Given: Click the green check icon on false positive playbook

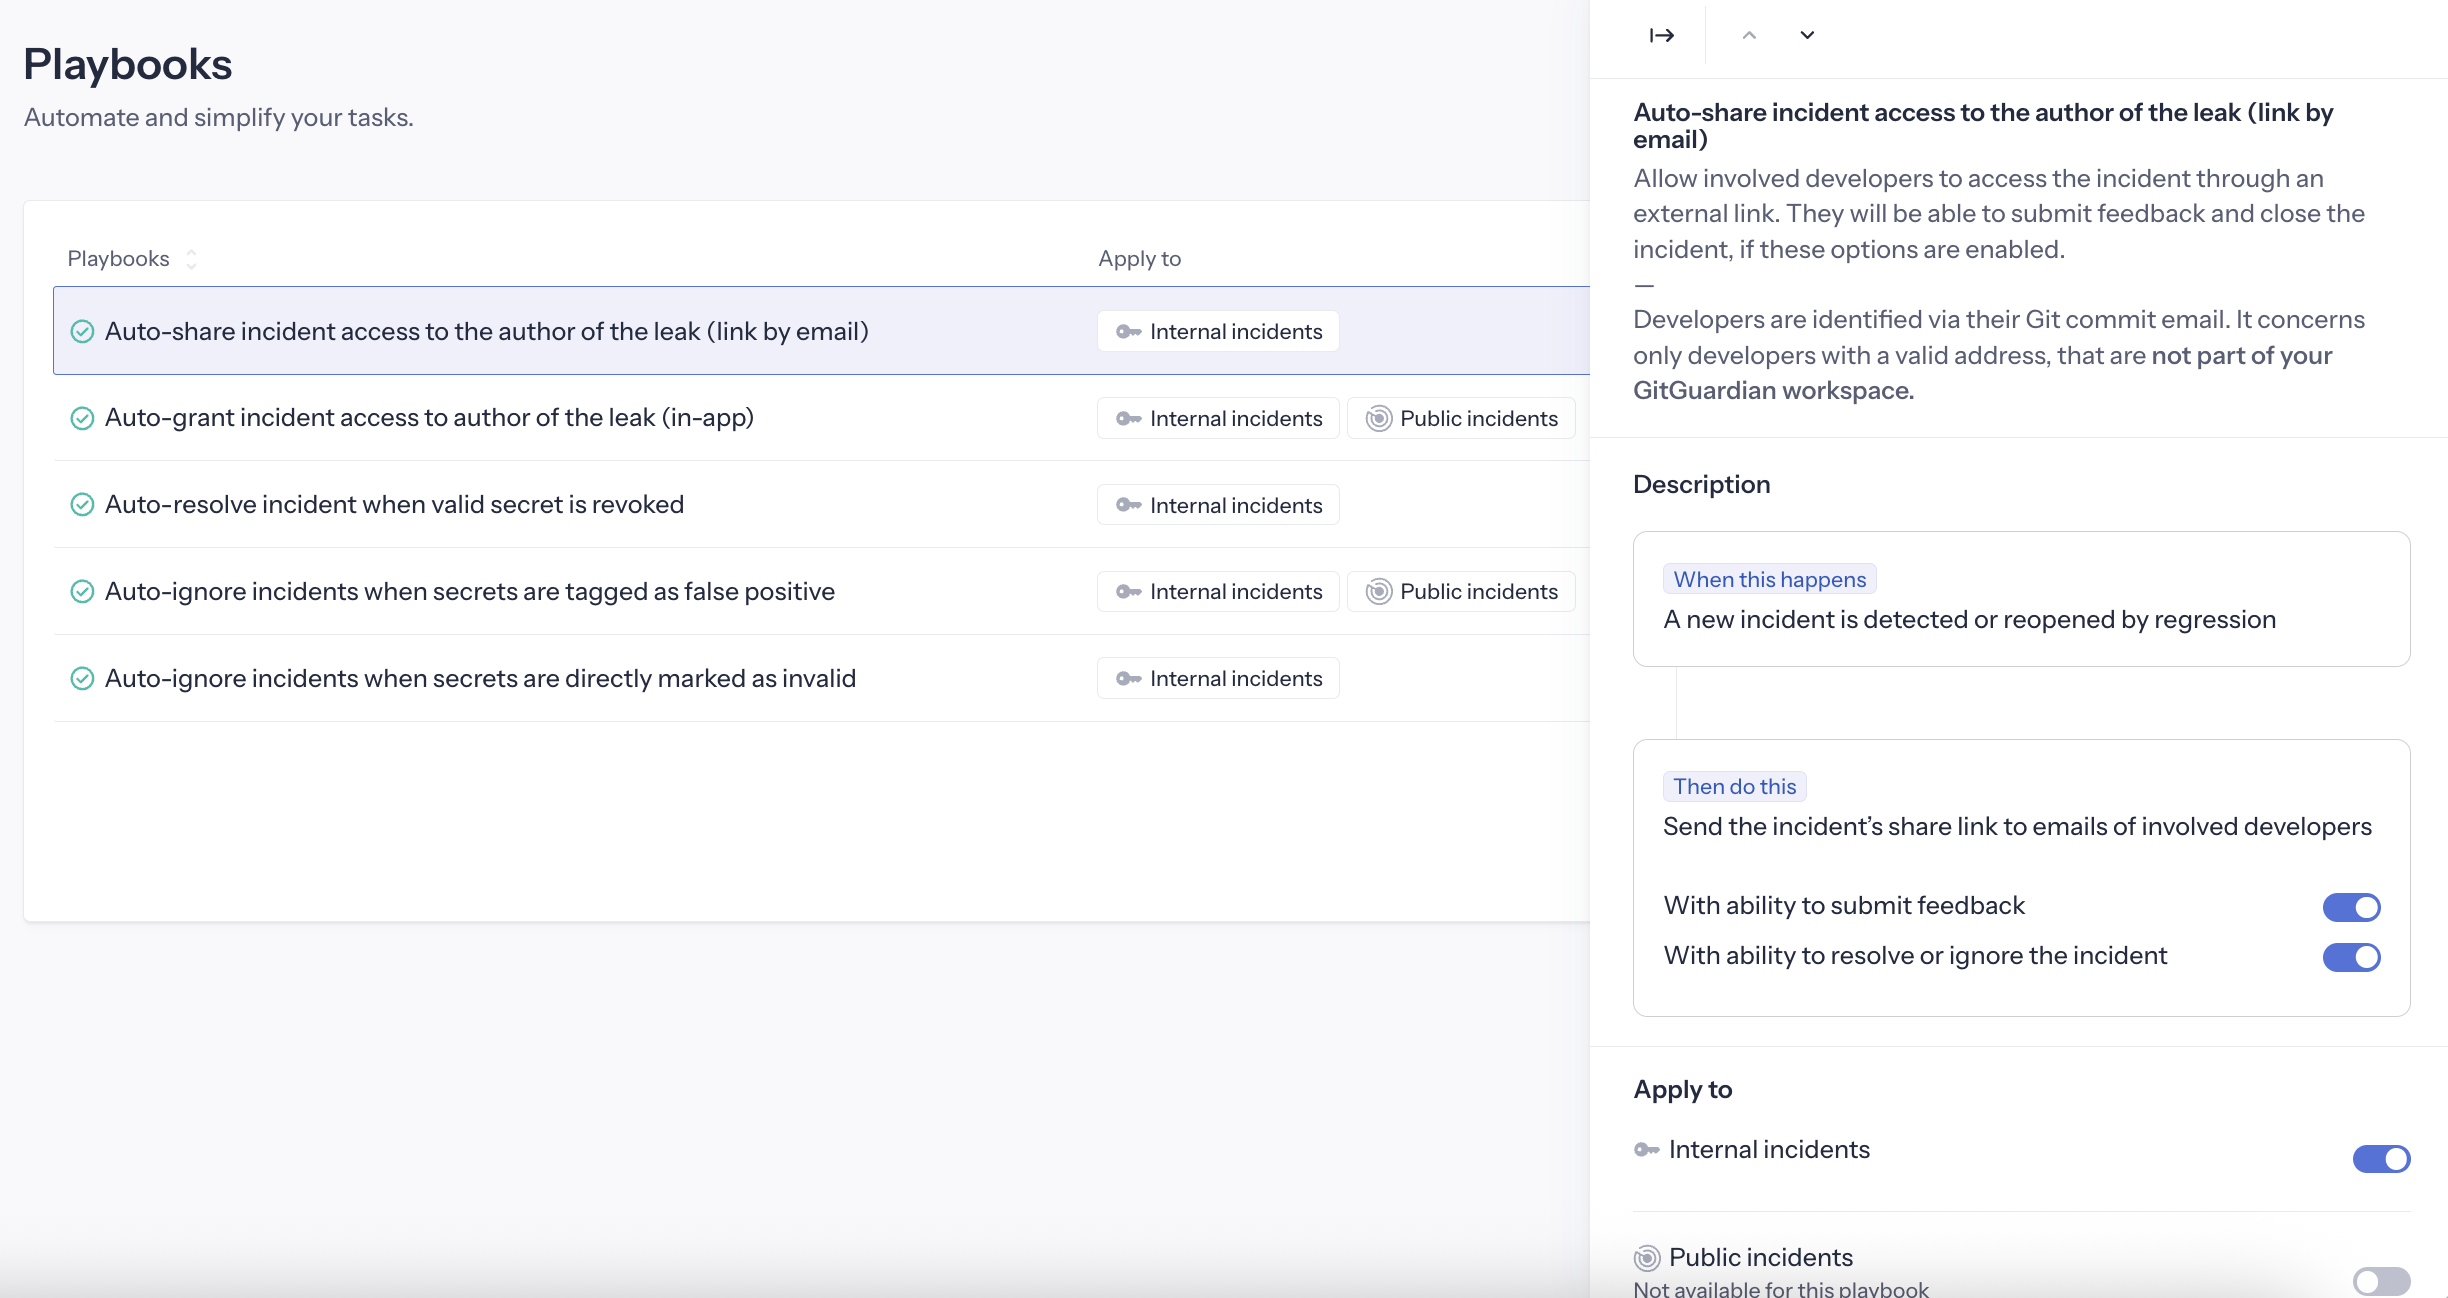Looking at the screenshot, I should pyautogui.click(x=83, y=591).
